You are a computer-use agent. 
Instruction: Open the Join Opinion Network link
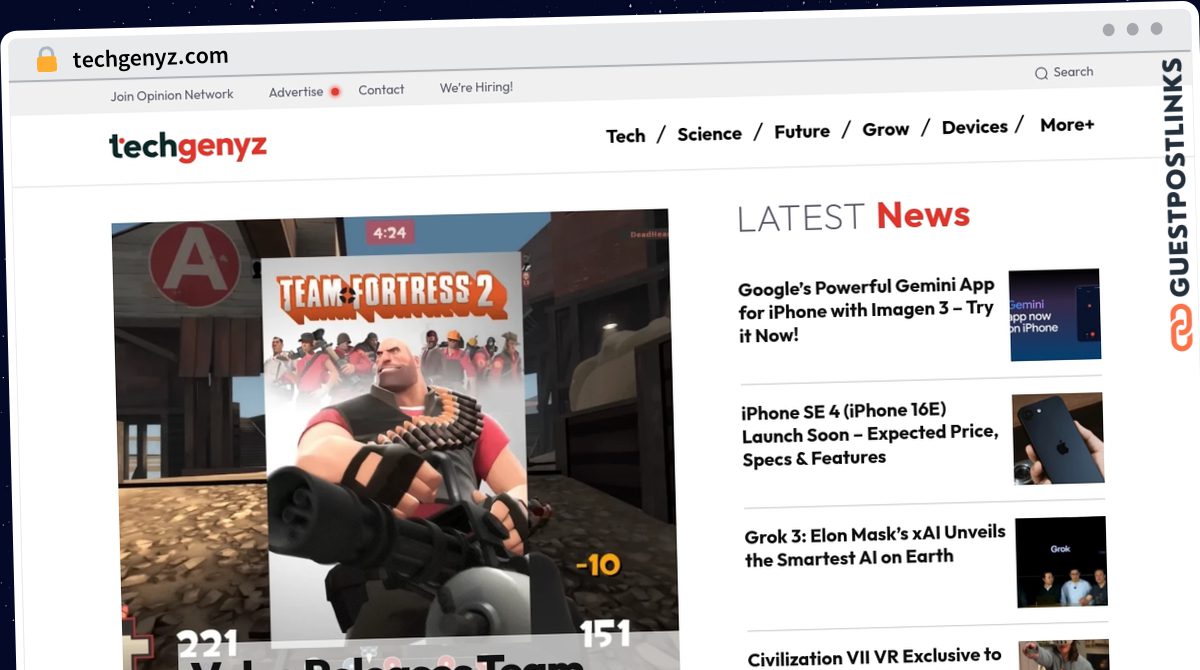[x=172, y=95]
